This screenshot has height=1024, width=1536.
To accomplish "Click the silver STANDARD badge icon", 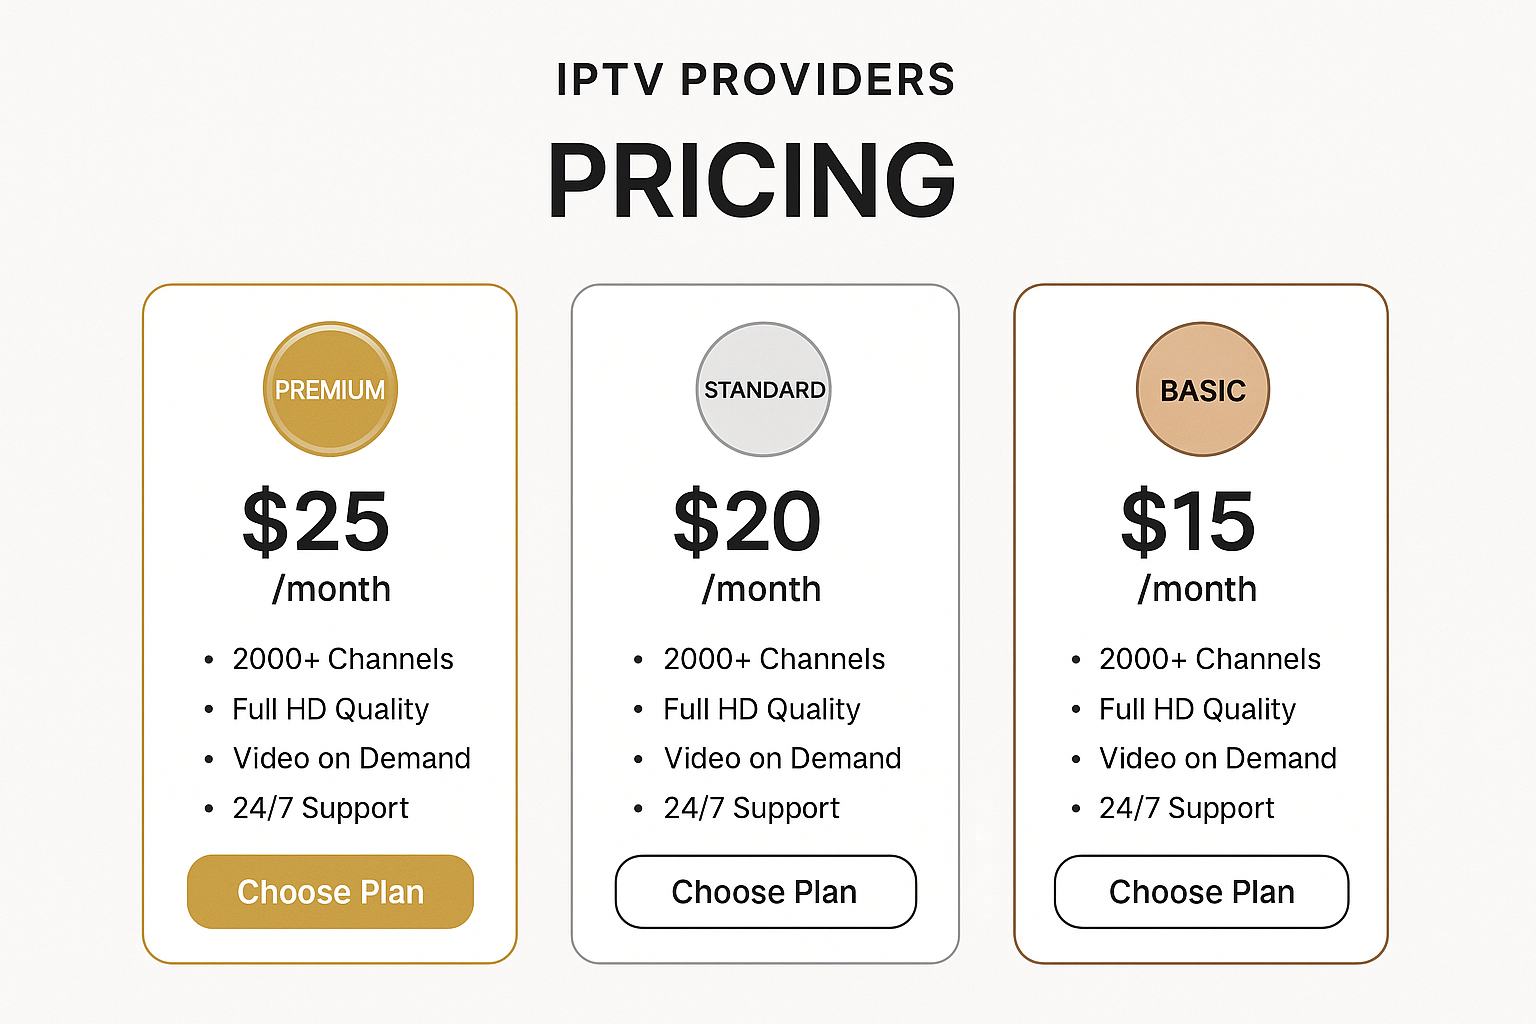I will [x=764, y=389].
